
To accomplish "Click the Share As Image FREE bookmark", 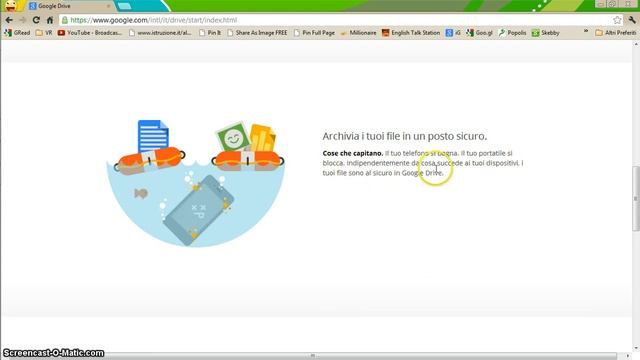I will click(x=258, y=33).
